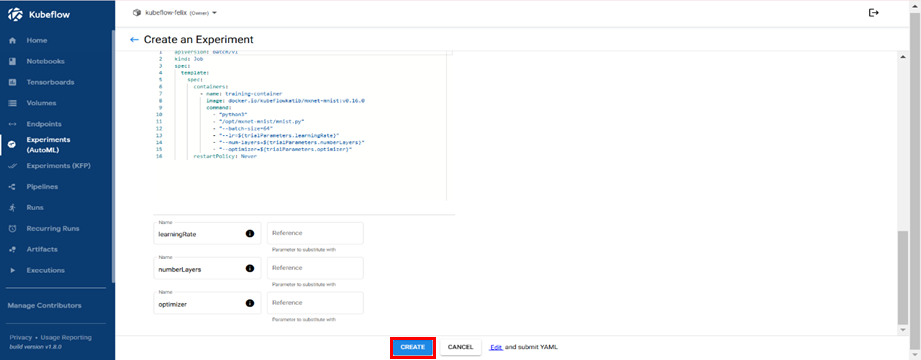Click the Artifacts sidebar icon
This screenshot has width=921, height=360.
tap(12, 250)
